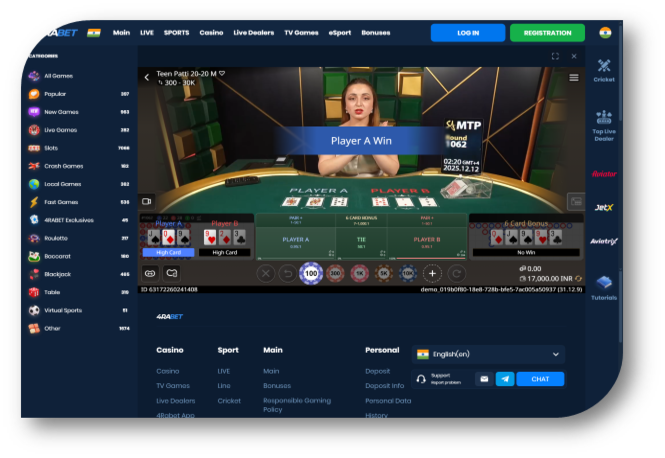Viewport: 665px width, 458px height.
Task: Click the LOG IN button
Action: [x=468, y=33]
